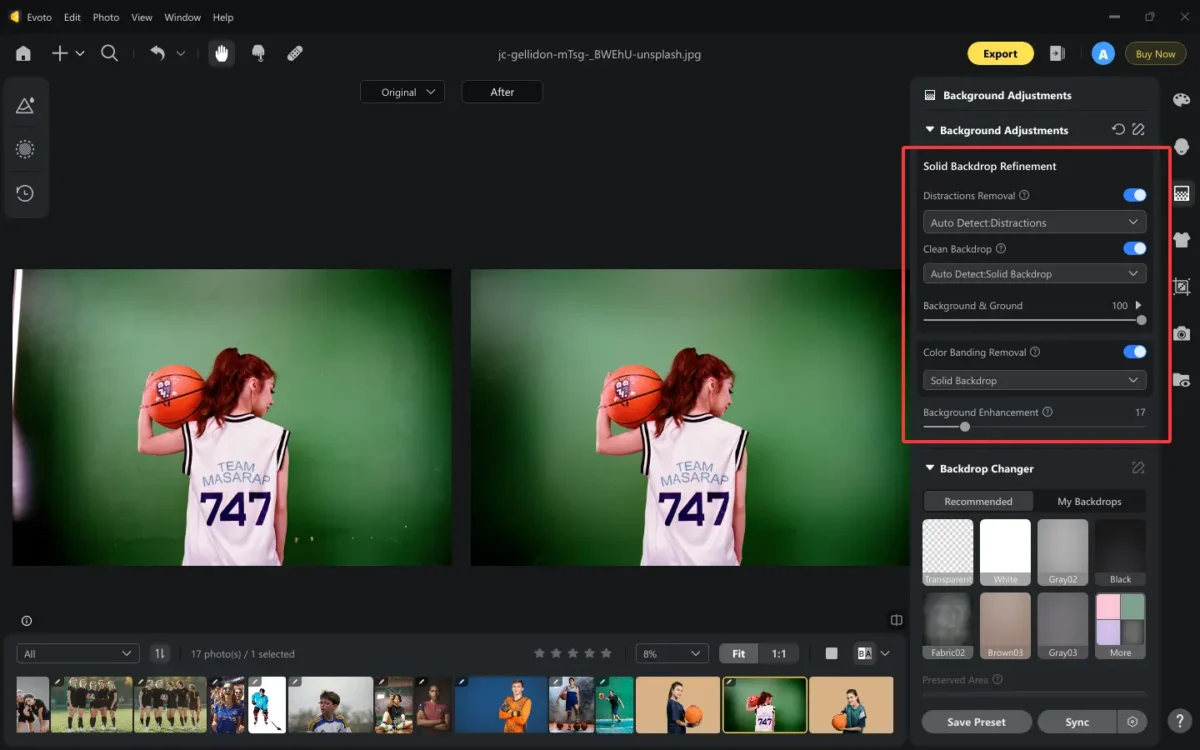Image resolution: width=1200 pixels, height=750 pixels.
Task: Open the Auto Detect:Distractions dropdown
Action: pos(1033,222)
